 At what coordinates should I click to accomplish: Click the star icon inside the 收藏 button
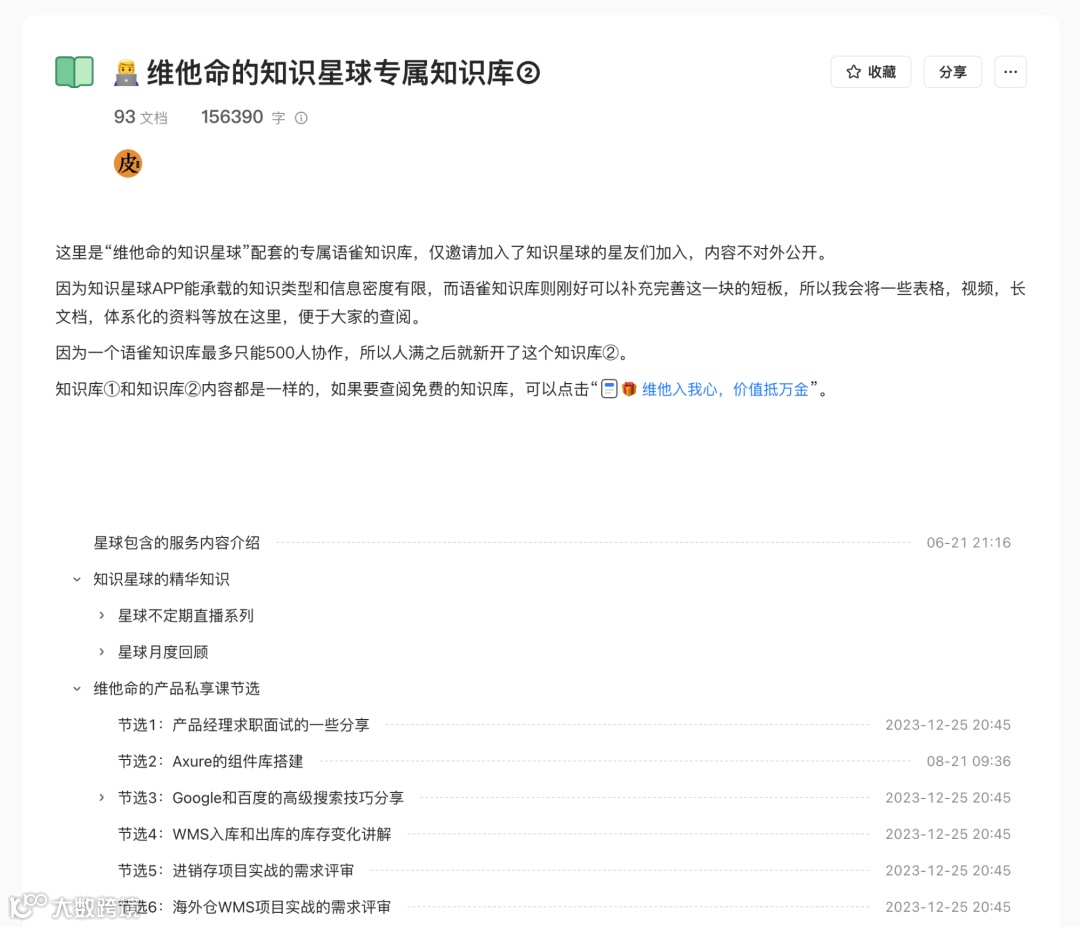tap(852, 71)
